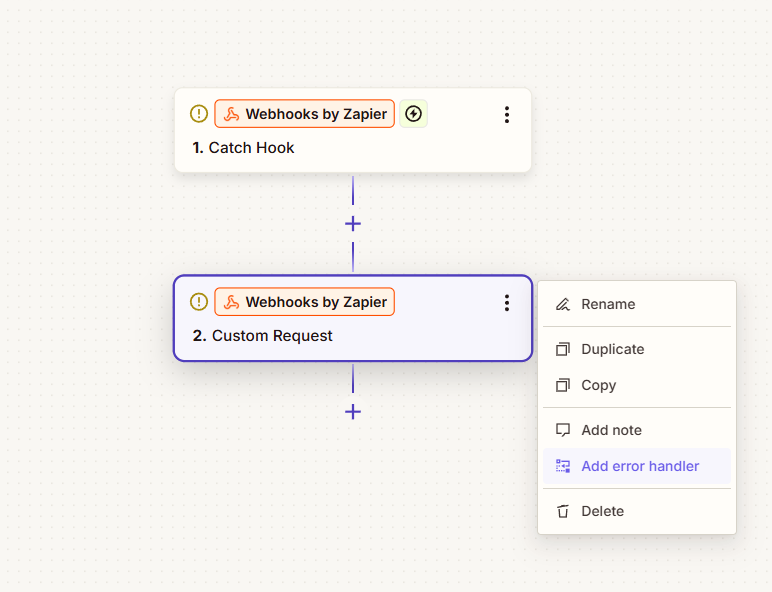Select Copy in the step context menu

[x=598, y=385]
